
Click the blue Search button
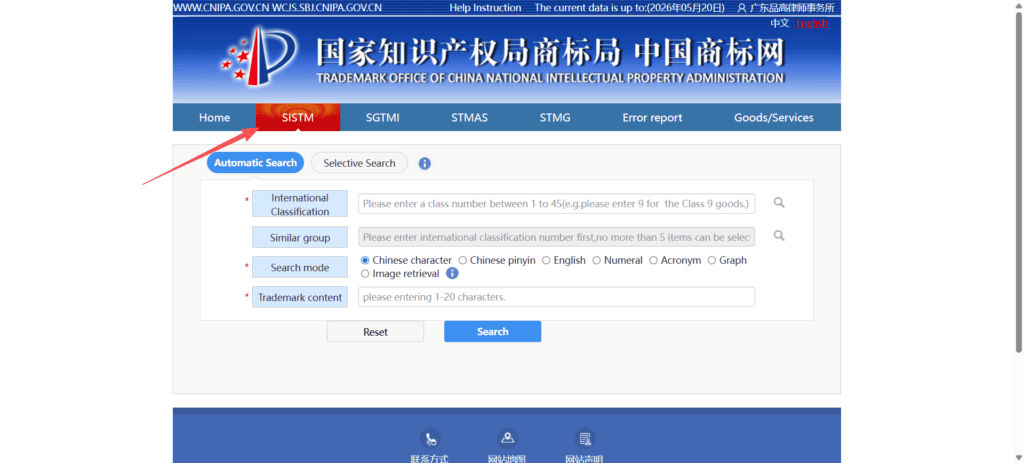pos(492,331)
